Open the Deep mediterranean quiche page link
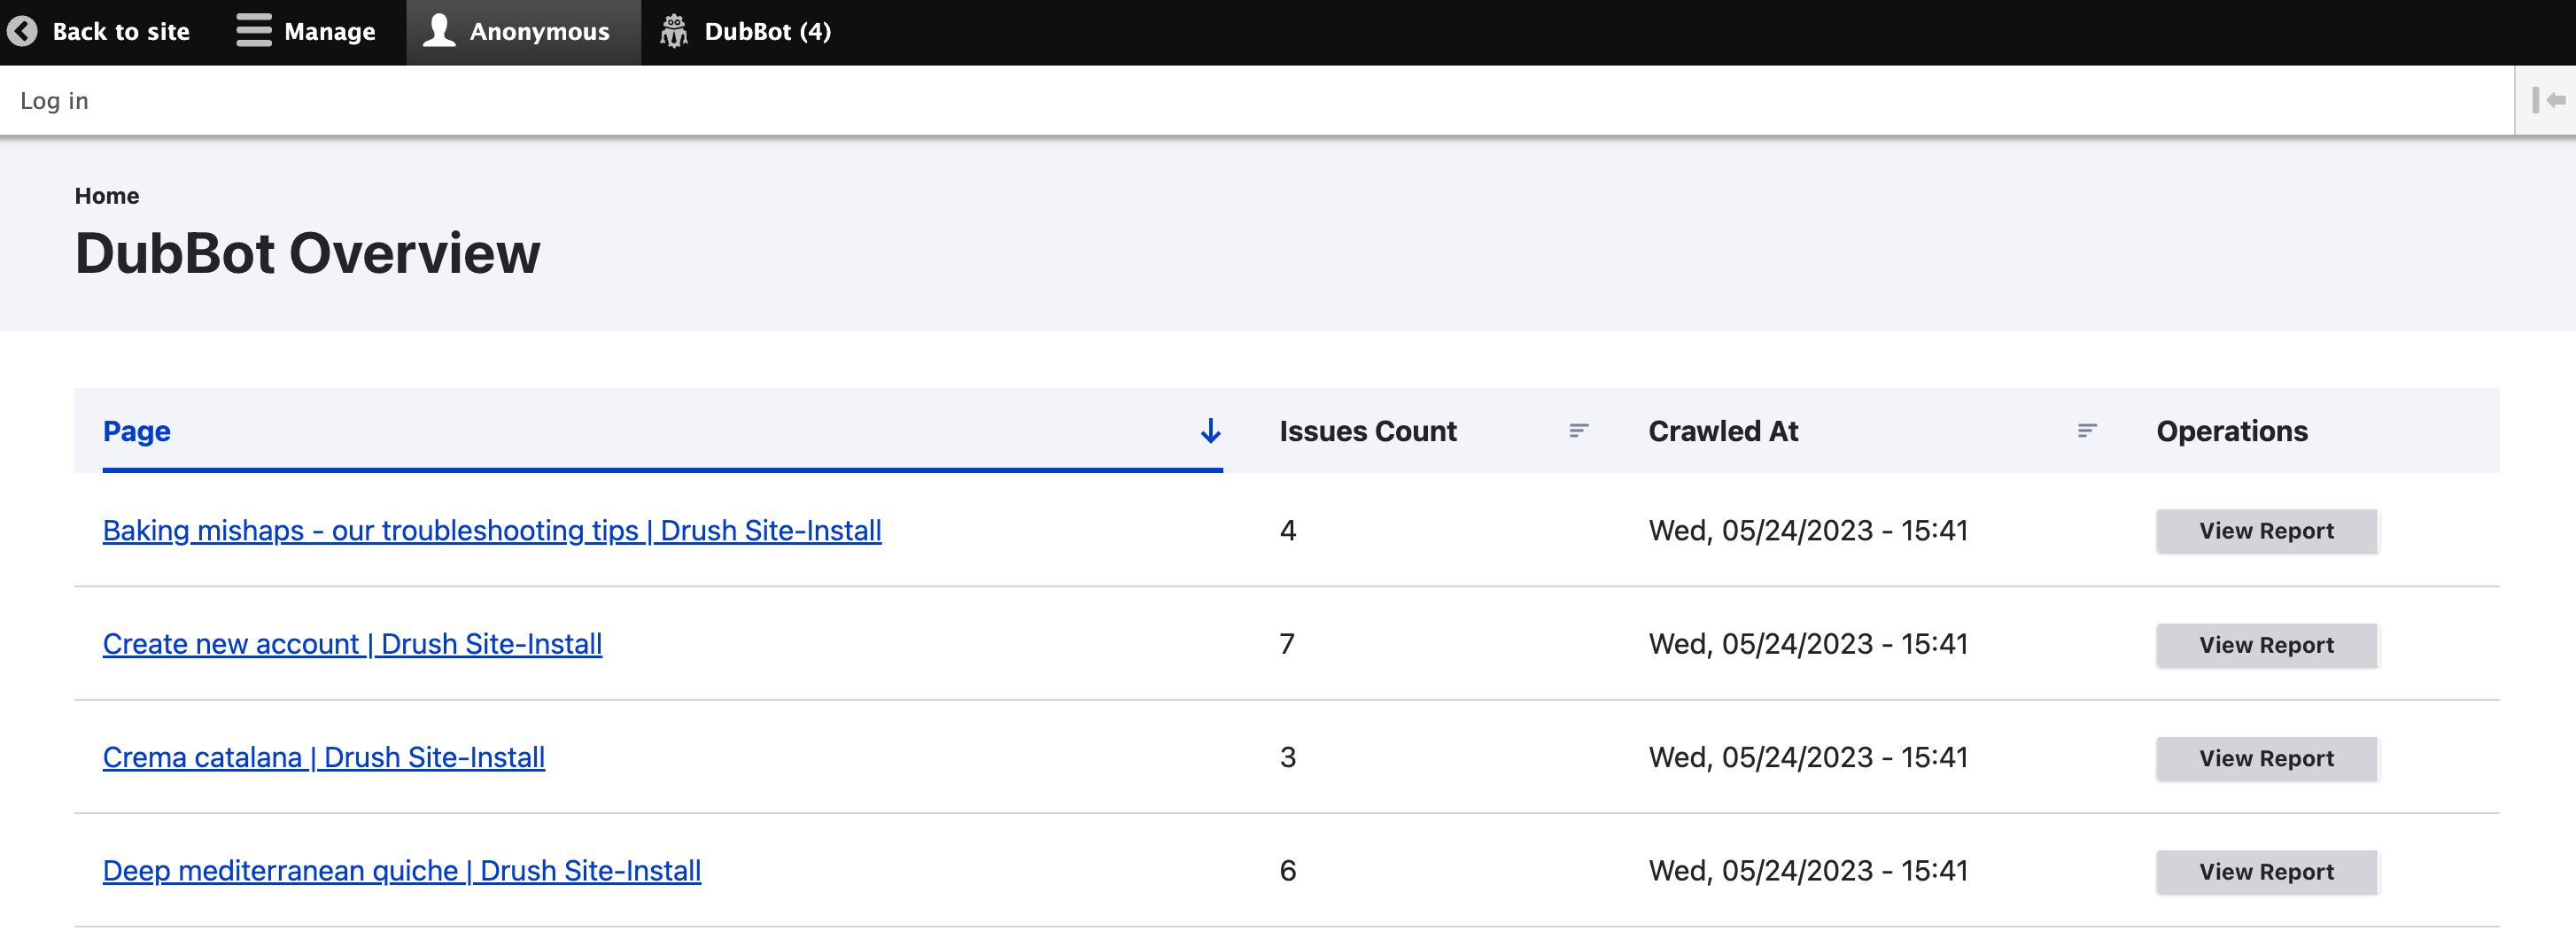Image resolution: width=2576 pixels, height=939 pixels. 402,870
